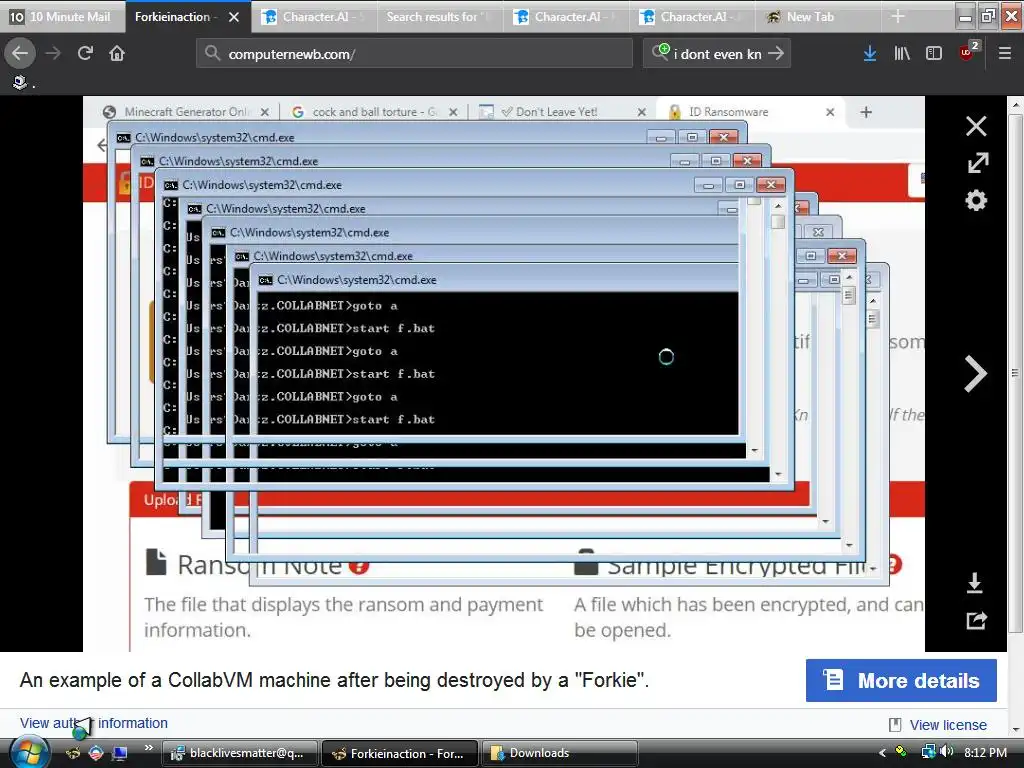The image size is (1024, 768).
Task: Click the network tray icon
Action: pyautogui.click(x=927, y=752)
